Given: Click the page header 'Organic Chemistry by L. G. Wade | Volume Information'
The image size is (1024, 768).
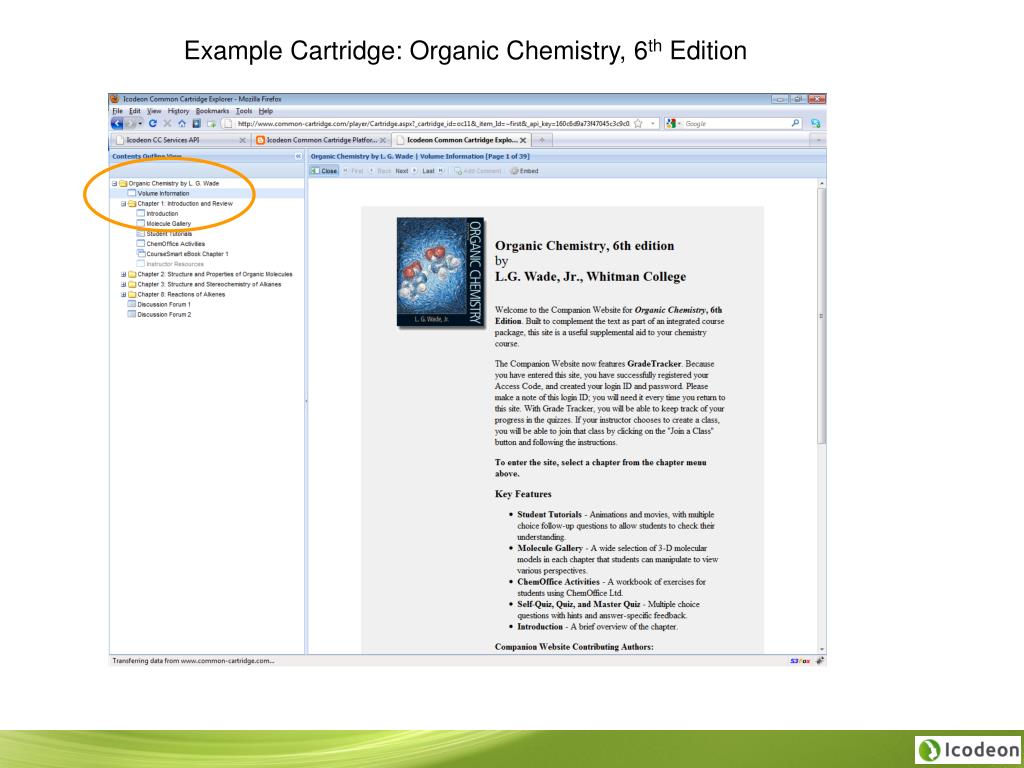Looking at the screenshot, I should [420, 157].
